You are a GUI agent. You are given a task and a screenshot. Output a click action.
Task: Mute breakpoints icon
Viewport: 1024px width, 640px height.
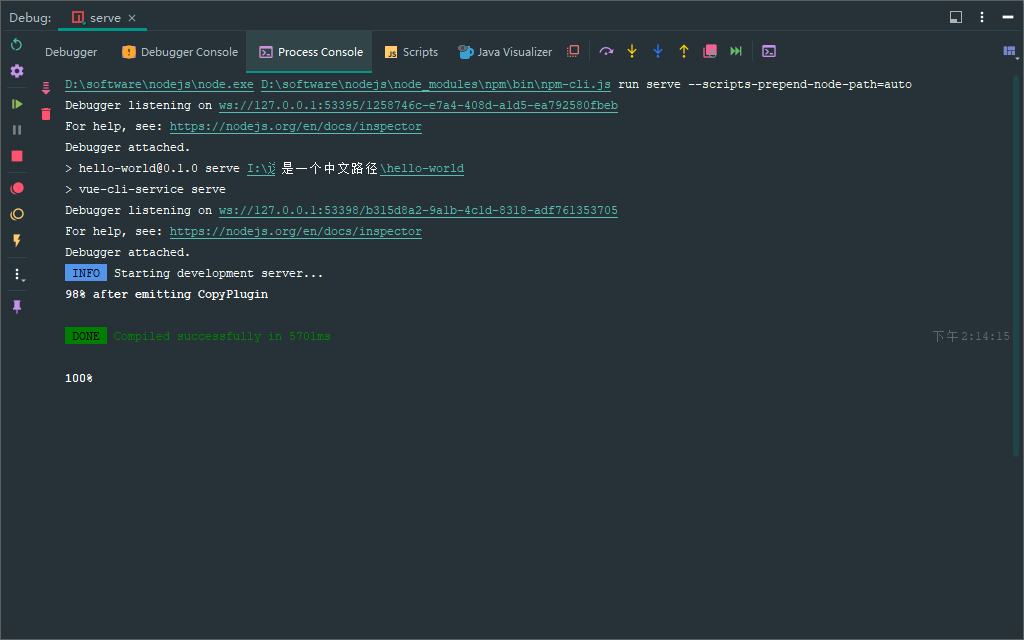click(x=17, y=214)
